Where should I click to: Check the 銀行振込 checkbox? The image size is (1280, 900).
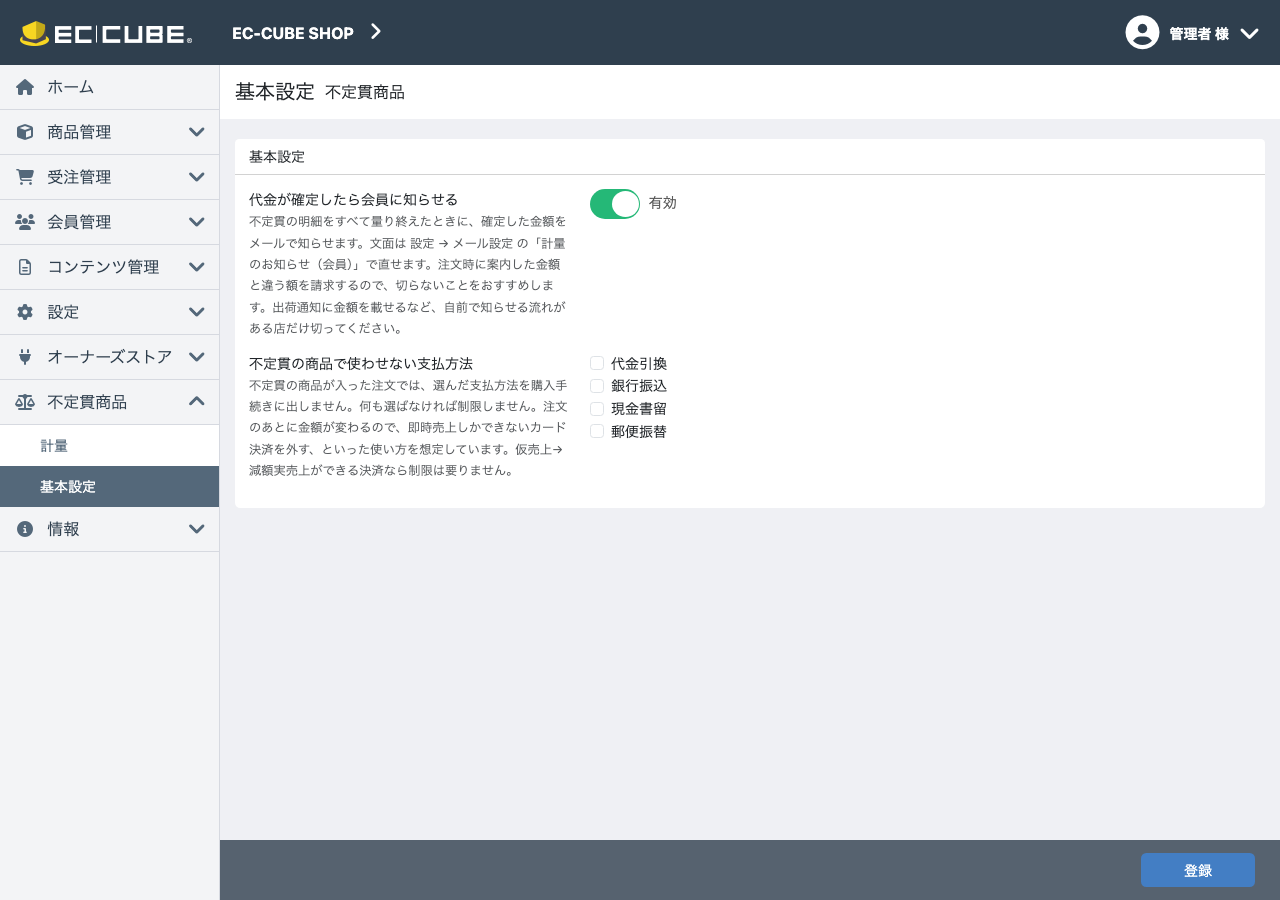pyautogui.click(x=597, y=386)
